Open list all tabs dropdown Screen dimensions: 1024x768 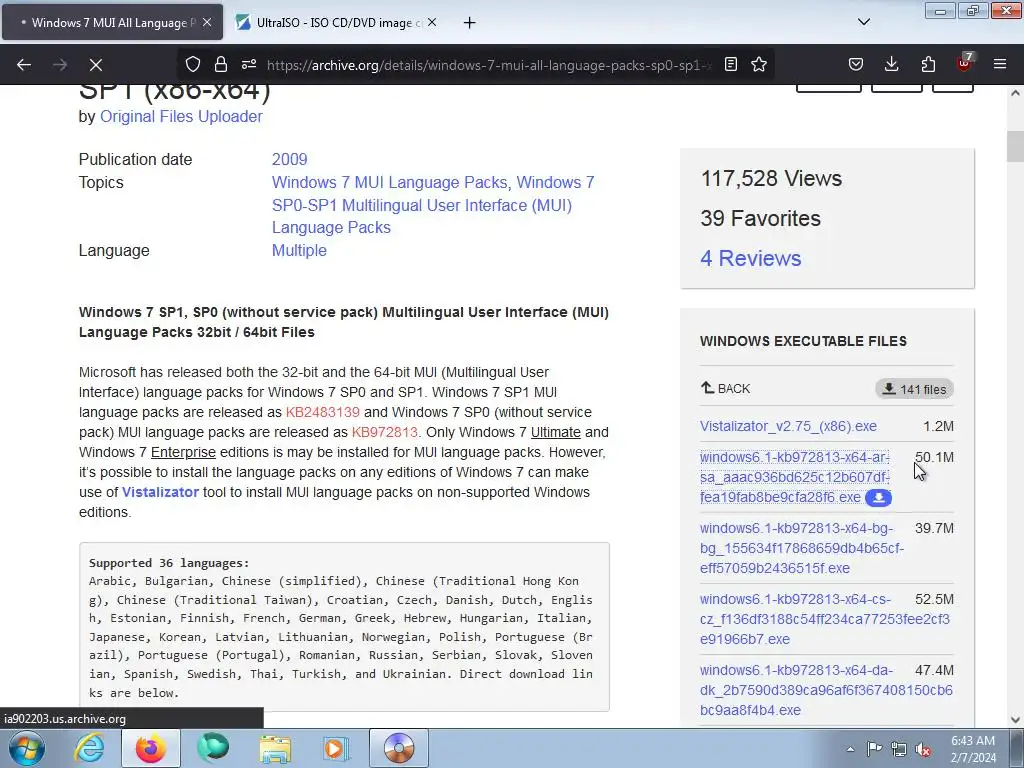[864, 22]
